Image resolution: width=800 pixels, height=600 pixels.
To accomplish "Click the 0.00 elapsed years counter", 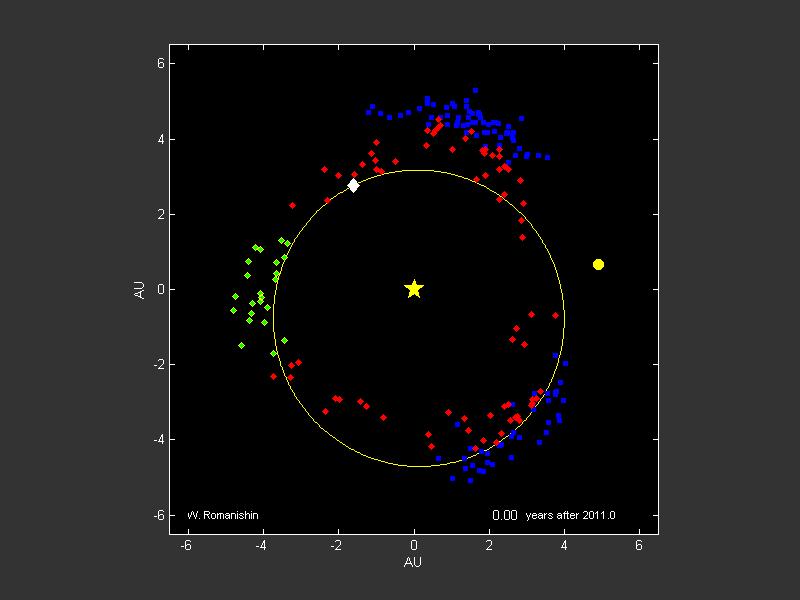I will (x=504, y=516).
